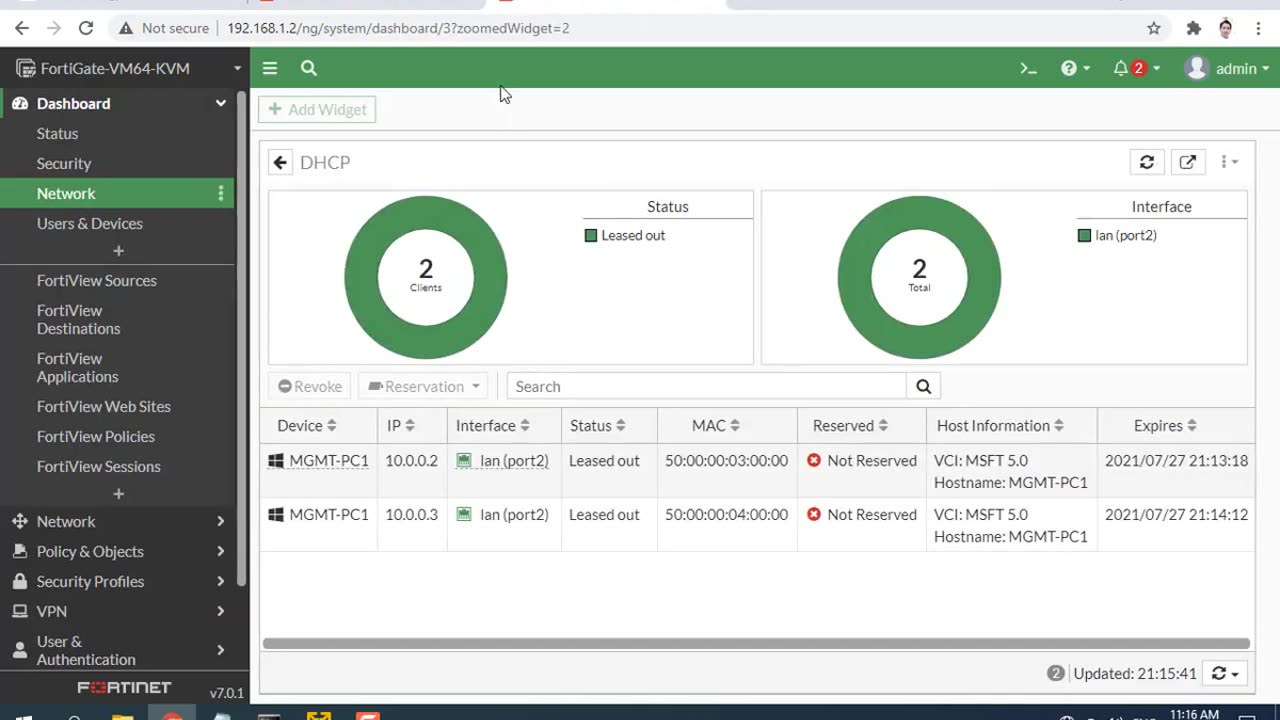Click the back arrow beside DHCP title
1280x720 pixels.
tap(280, 162)
